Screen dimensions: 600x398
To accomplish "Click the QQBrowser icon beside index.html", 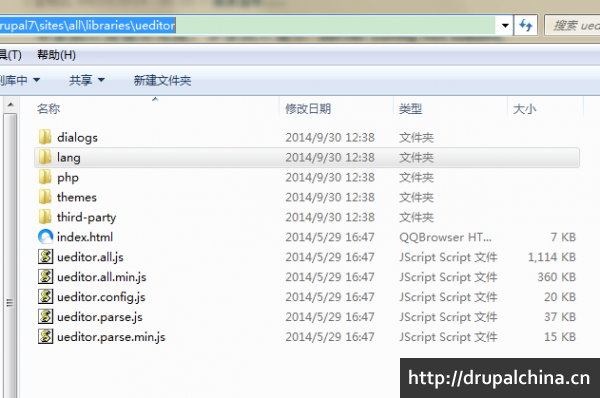I will coord(46,237).
